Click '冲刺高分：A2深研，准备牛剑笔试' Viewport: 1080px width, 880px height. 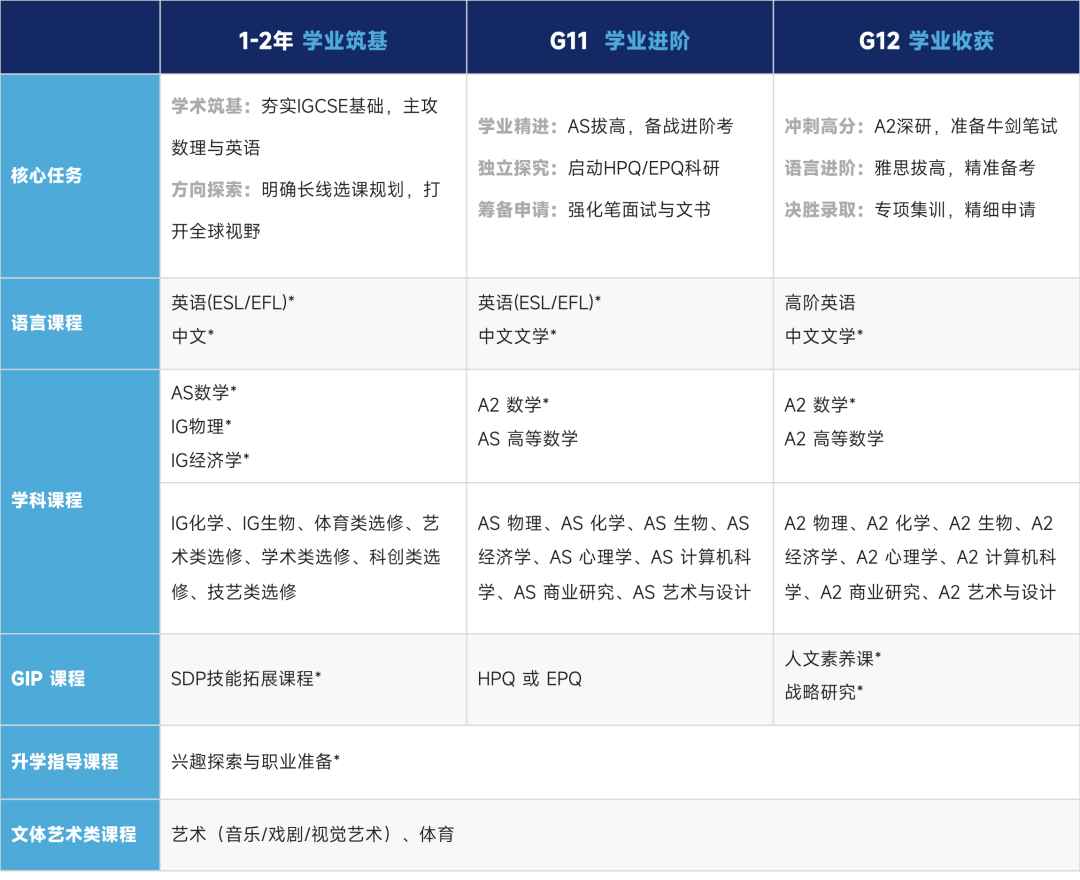(x=920, y=126)
